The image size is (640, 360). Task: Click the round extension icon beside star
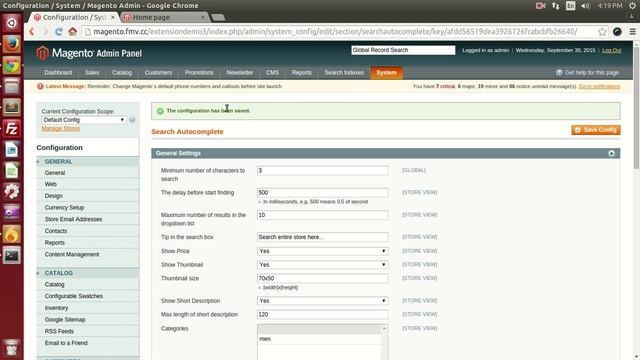pyautogui.click(x=617, y=32)
